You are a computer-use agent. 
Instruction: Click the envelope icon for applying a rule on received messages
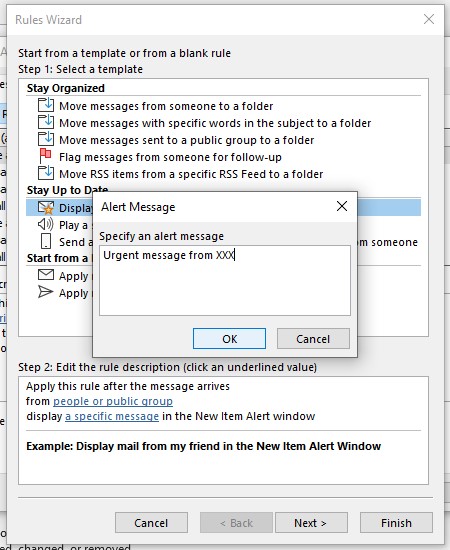click(x=46, y=275)
